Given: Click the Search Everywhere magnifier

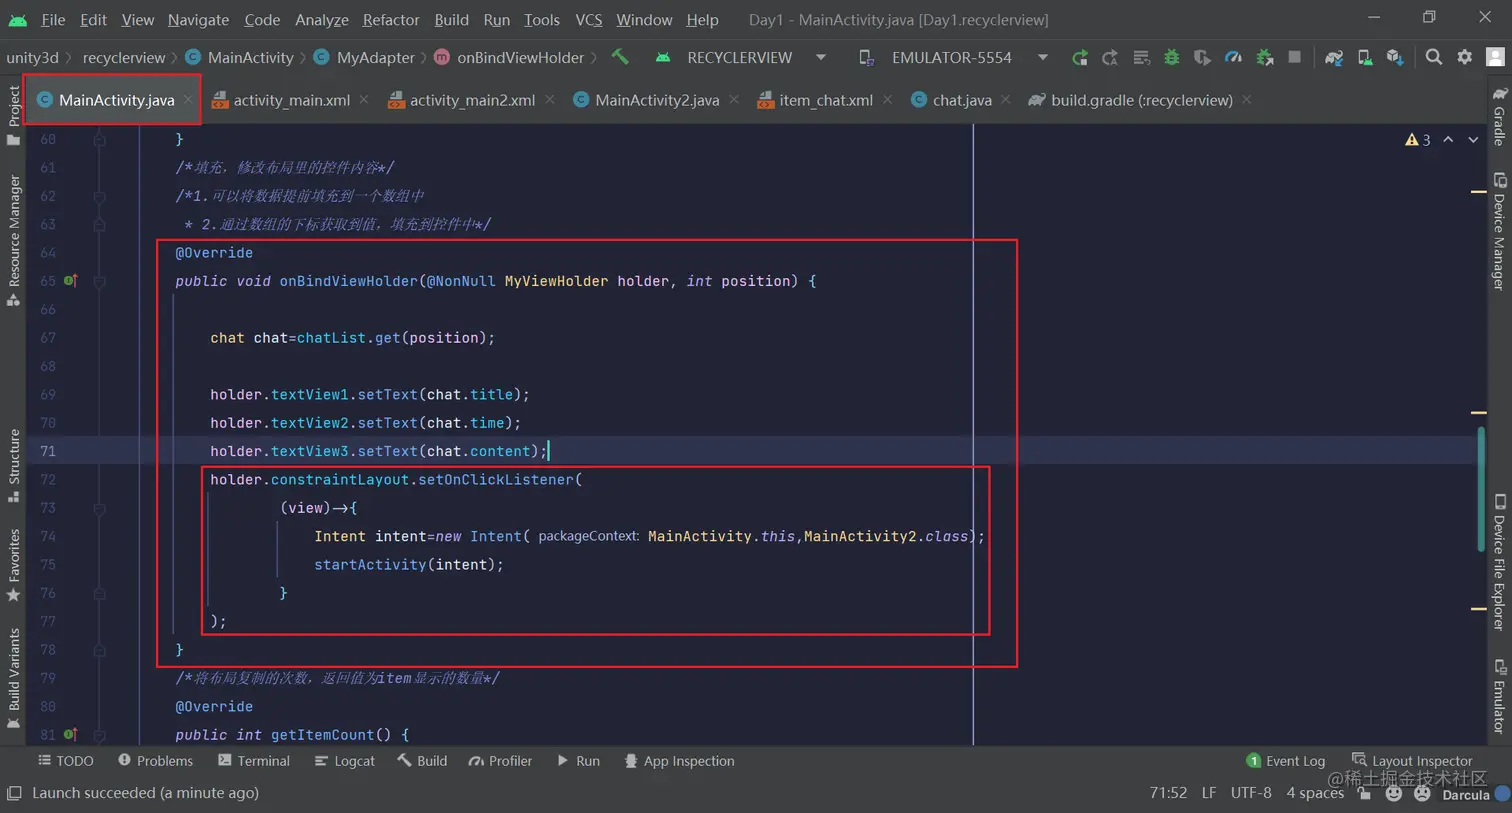Looking at the screenshot, I should click(1434, 57).
